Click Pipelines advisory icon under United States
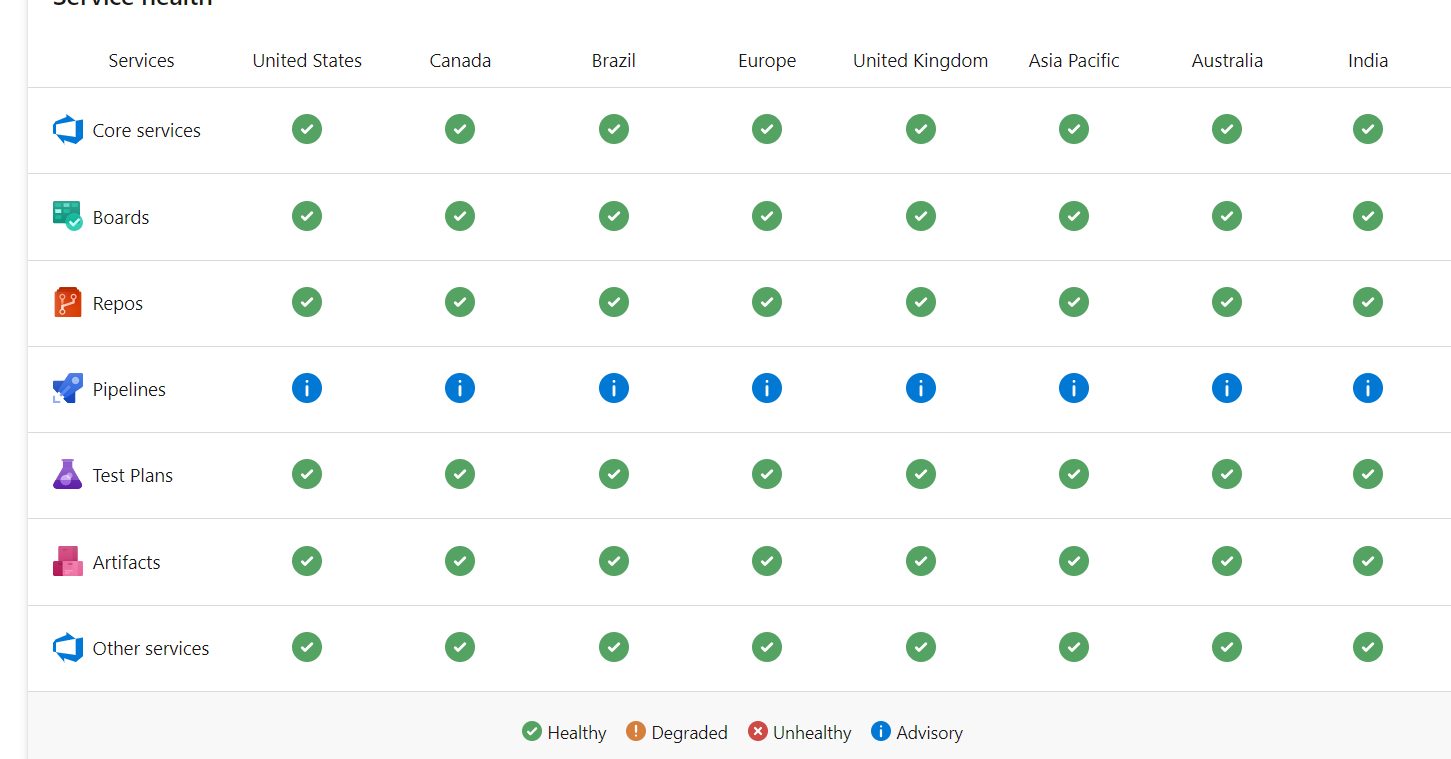 pyautogui.click(x=307, y=388)
